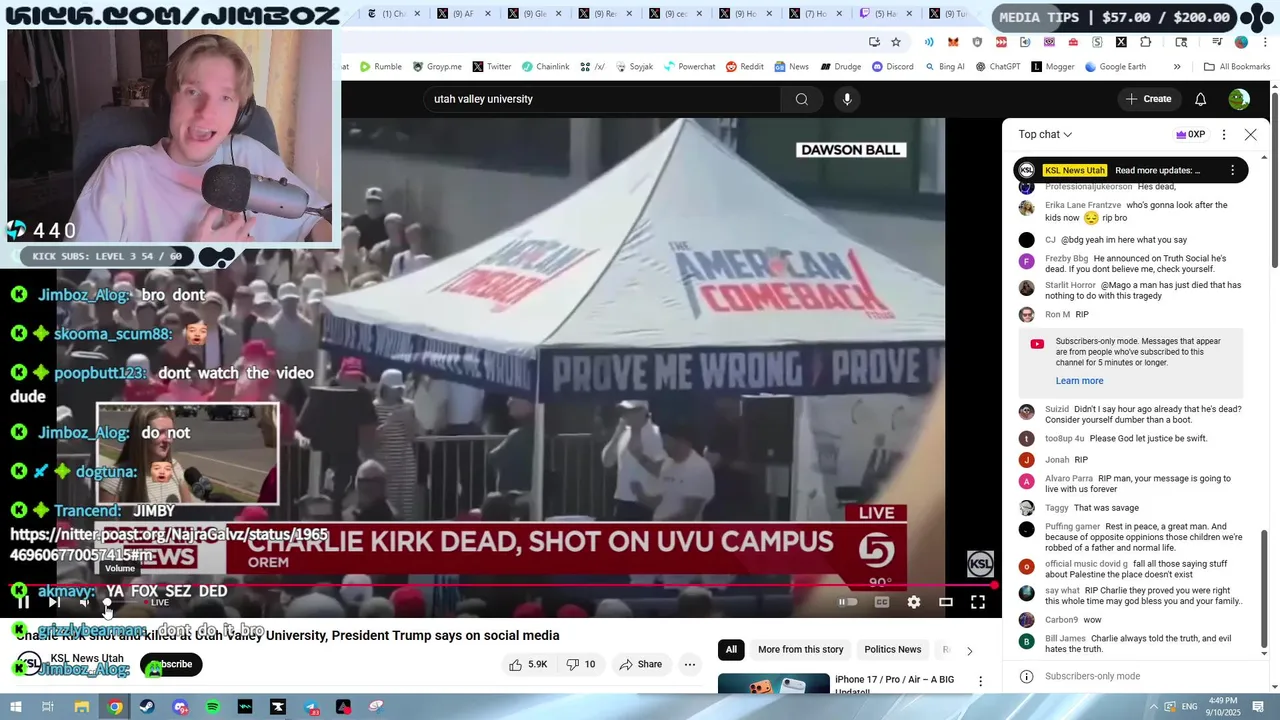
Task: Switch to the (9) AF browser tab
Action: (x=465, y=14)
